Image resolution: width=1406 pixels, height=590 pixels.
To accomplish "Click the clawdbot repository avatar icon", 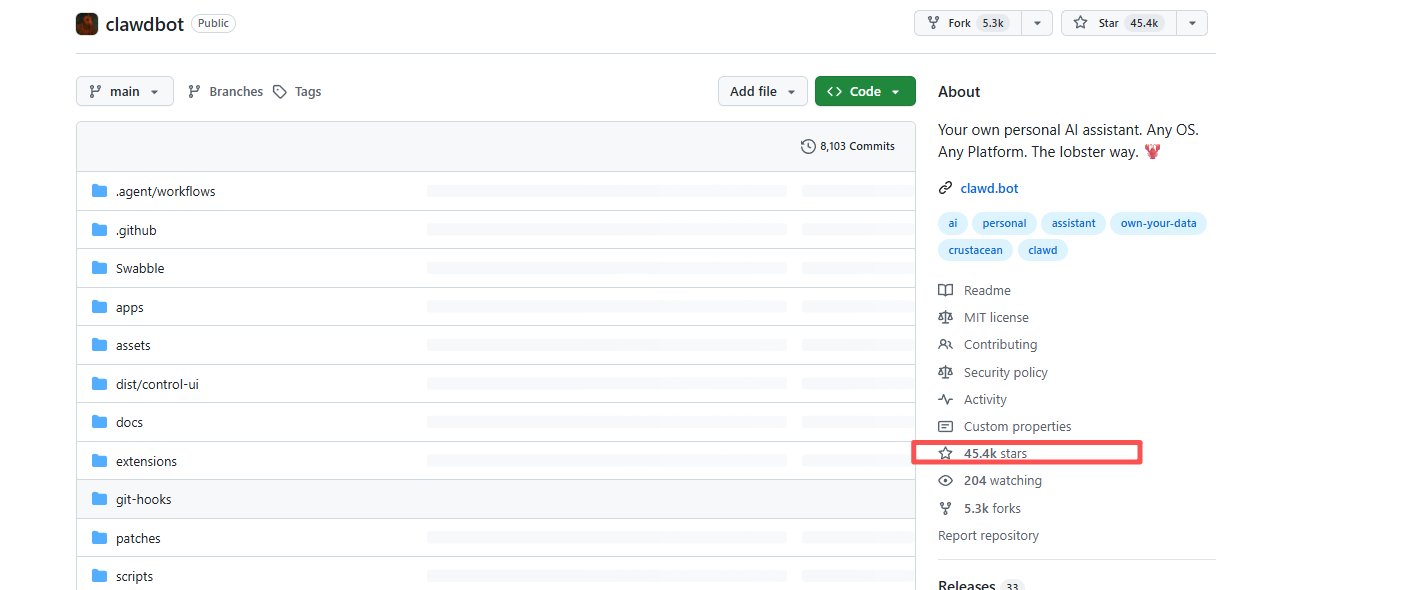I will 87,24.
